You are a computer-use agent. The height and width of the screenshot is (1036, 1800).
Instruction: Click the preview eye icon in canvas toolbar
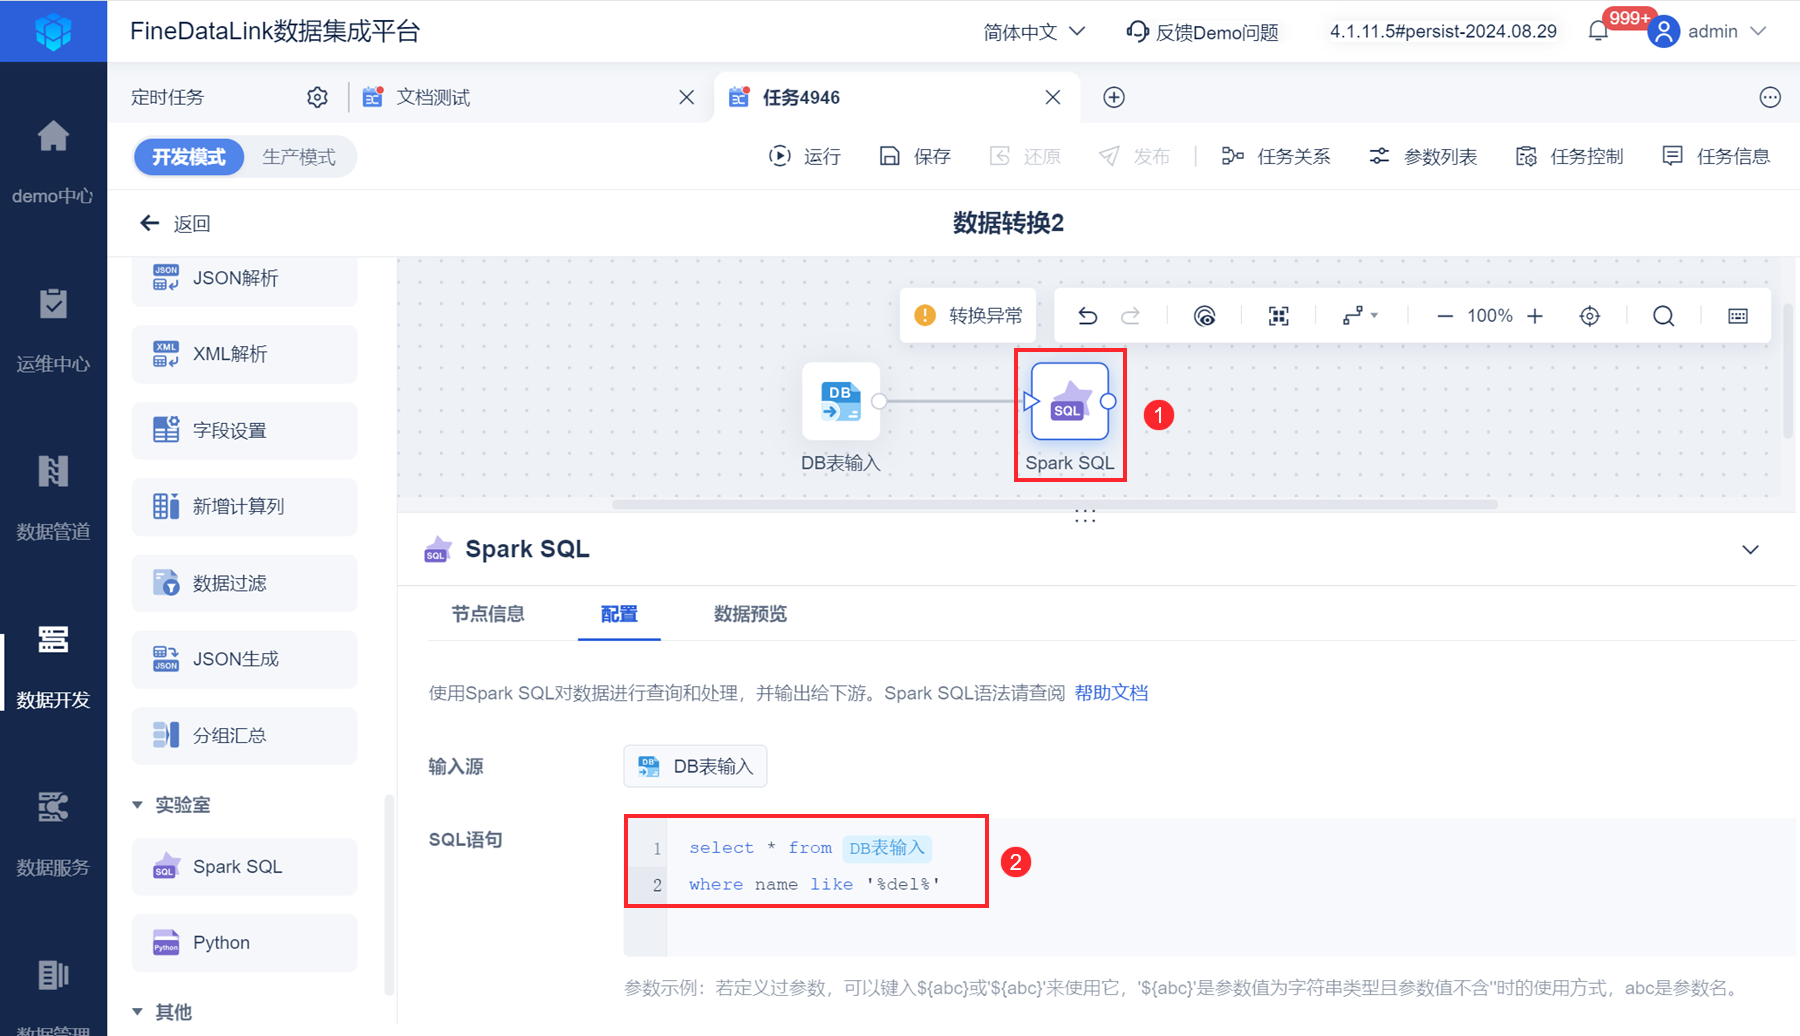1205,316
